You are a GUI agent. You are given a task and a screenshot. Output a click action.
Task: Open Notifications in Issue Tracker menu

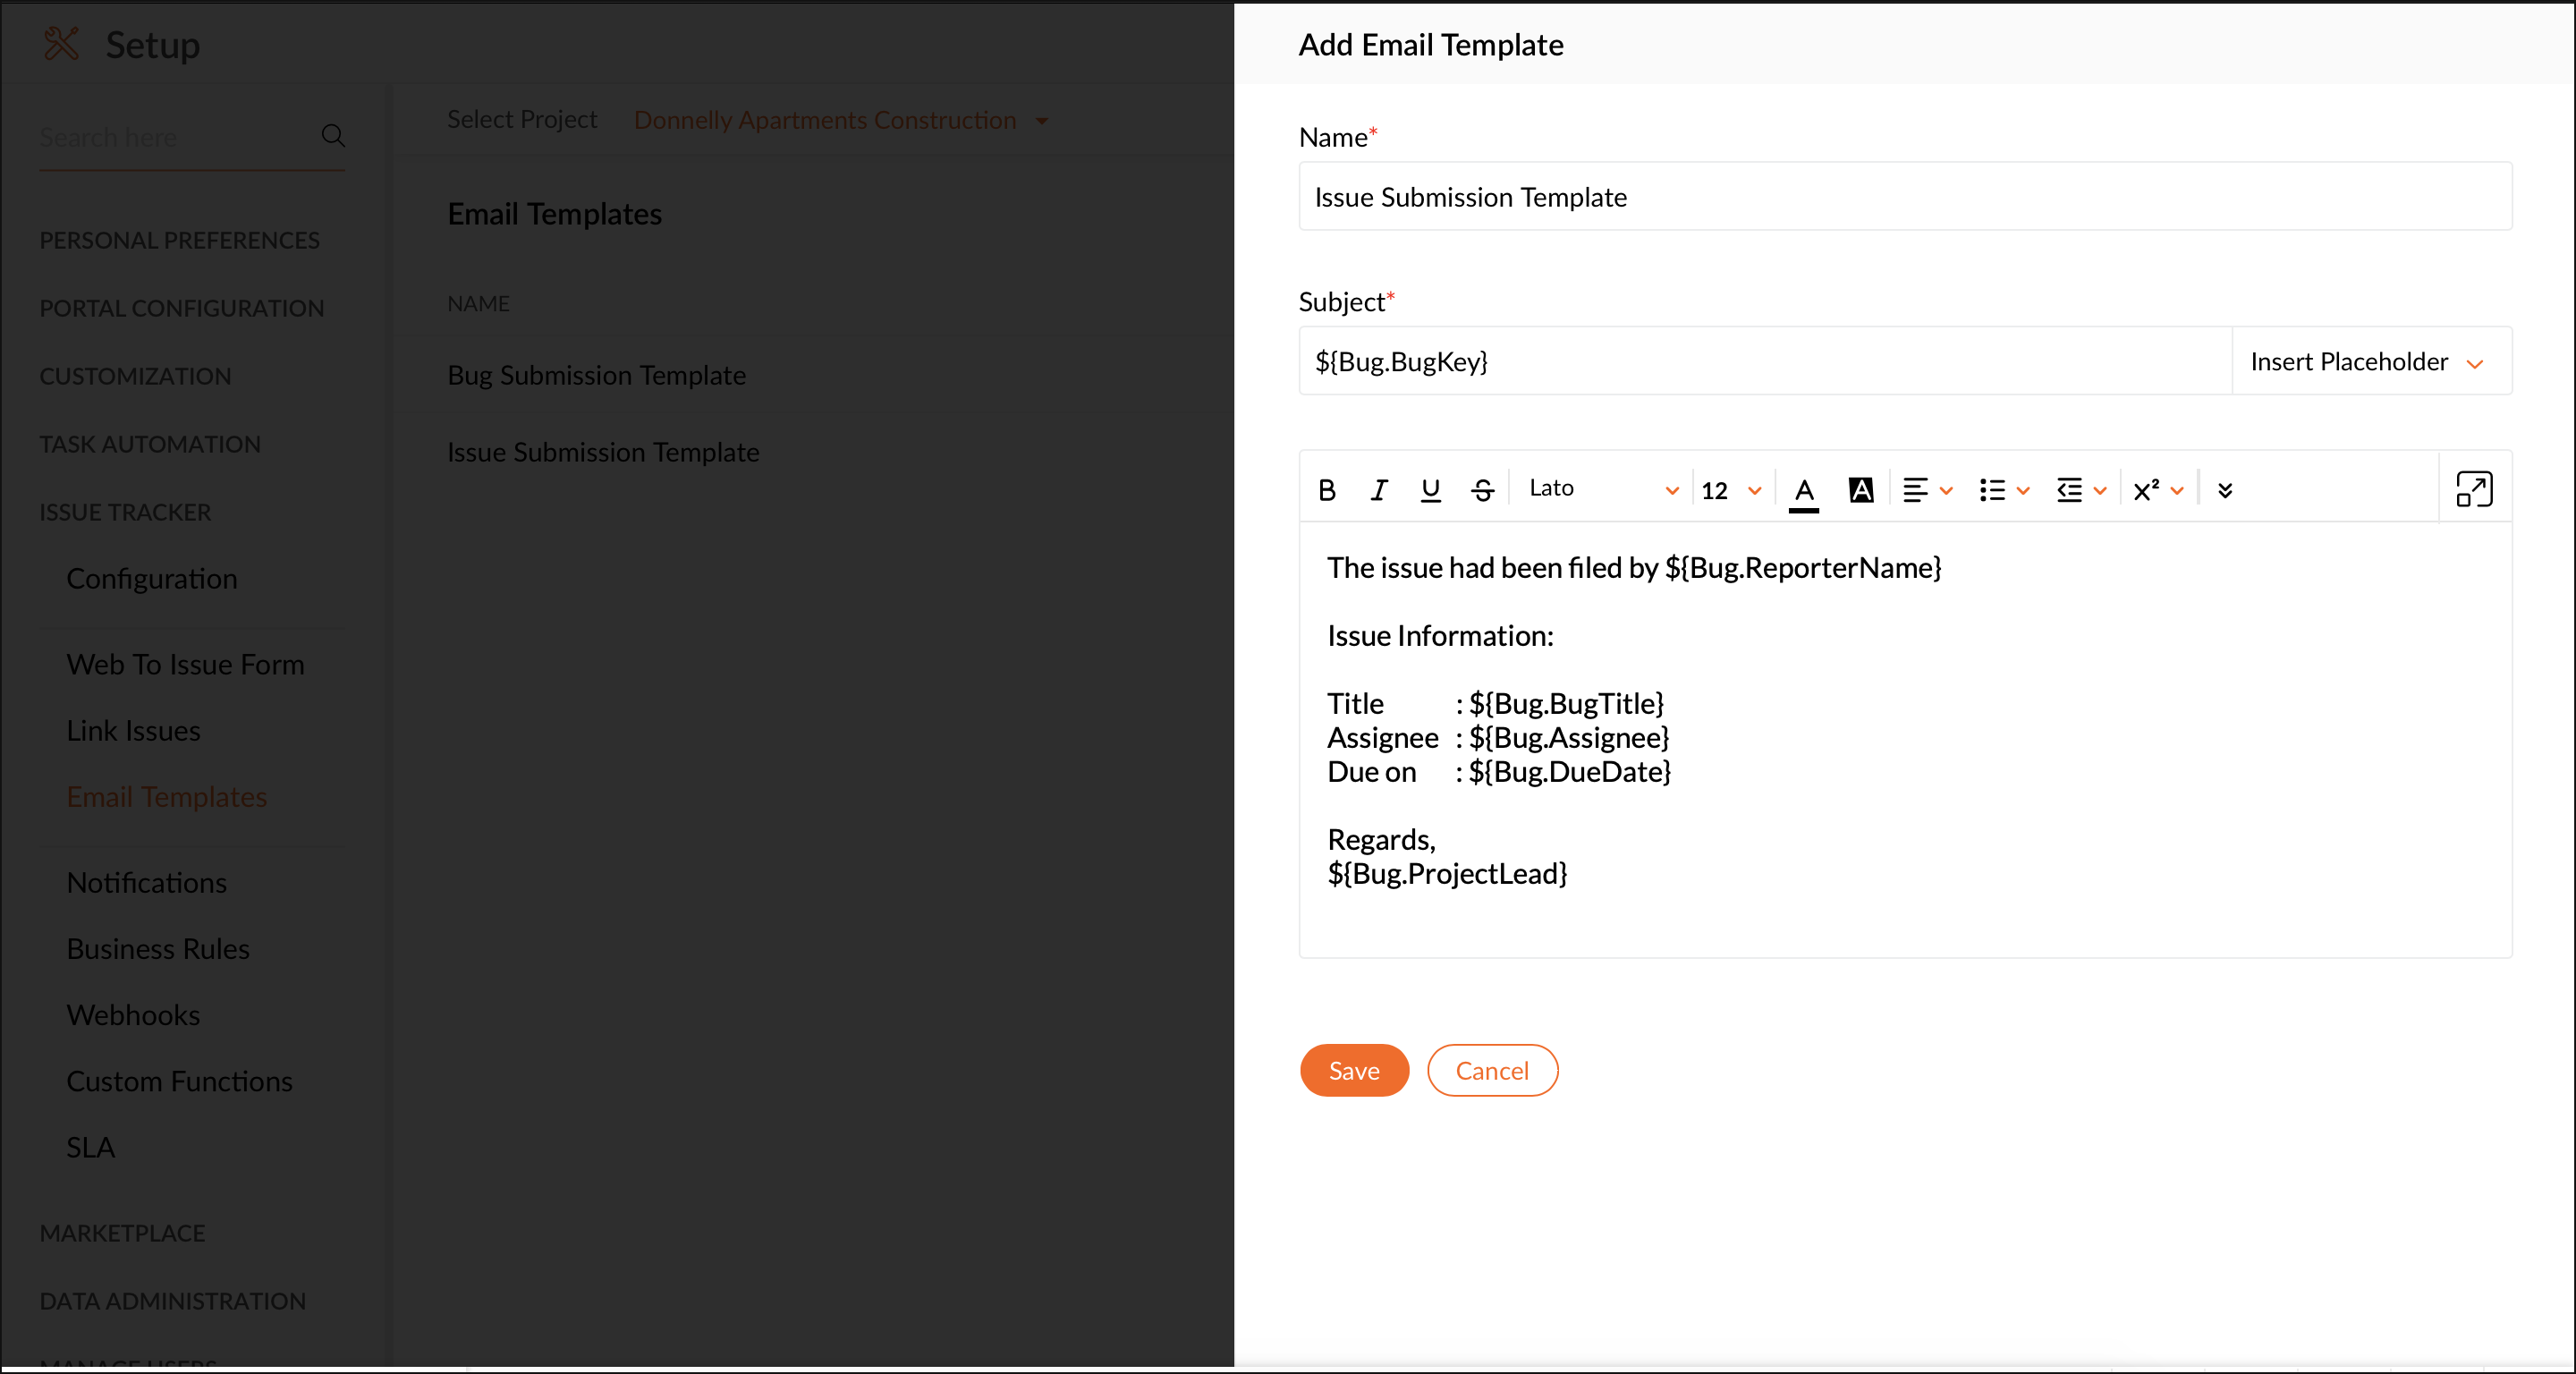pos(146,882)
